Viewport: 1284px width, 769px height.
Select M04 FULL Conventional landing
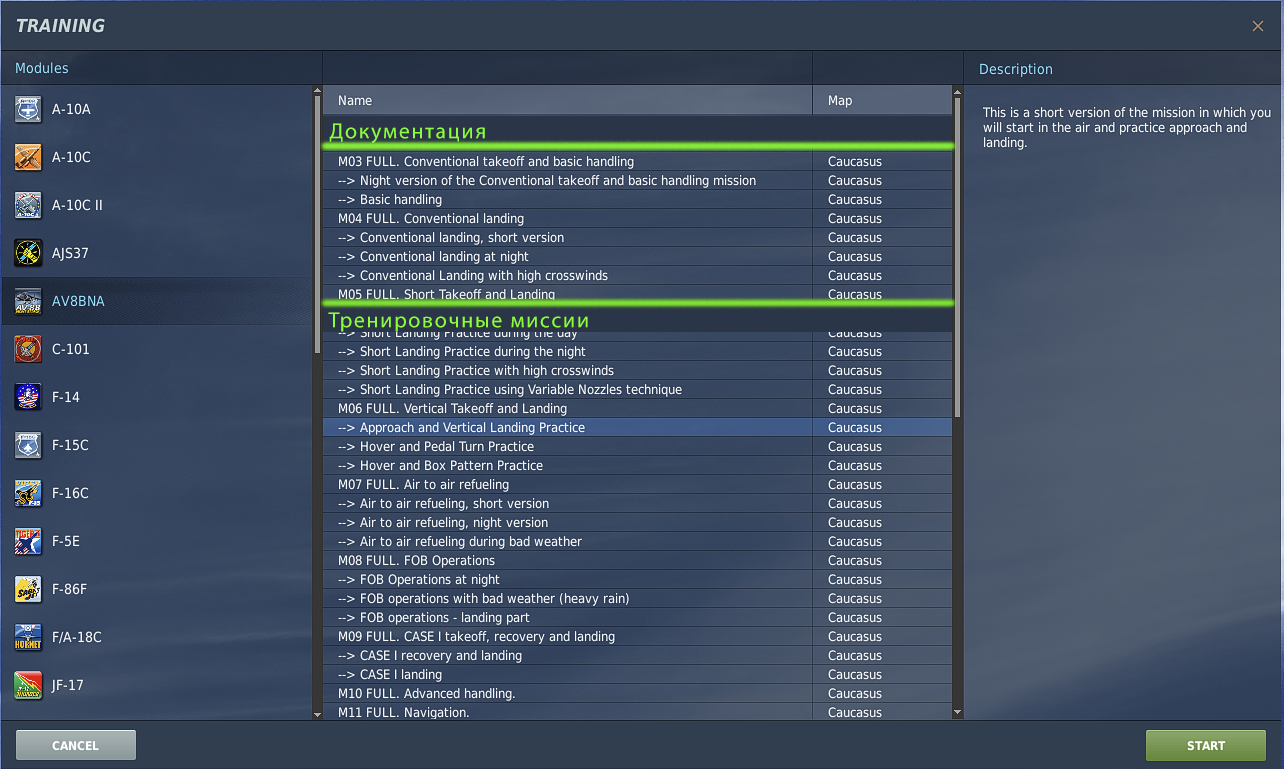(638, 218)
